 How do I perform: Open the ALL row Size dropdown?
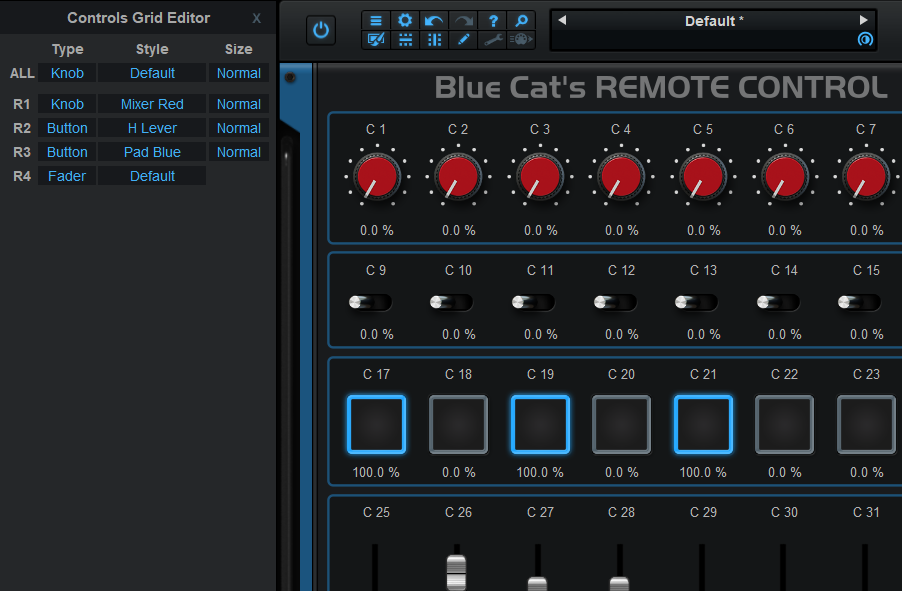[x=239, y=73]
